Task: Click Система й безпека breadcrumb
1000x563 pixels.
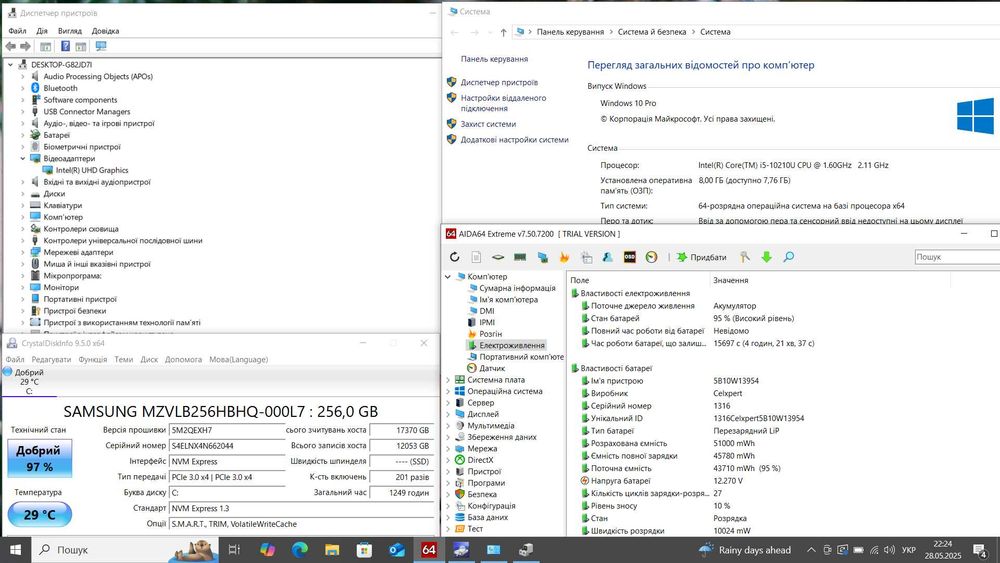Action: click(652, 32)
